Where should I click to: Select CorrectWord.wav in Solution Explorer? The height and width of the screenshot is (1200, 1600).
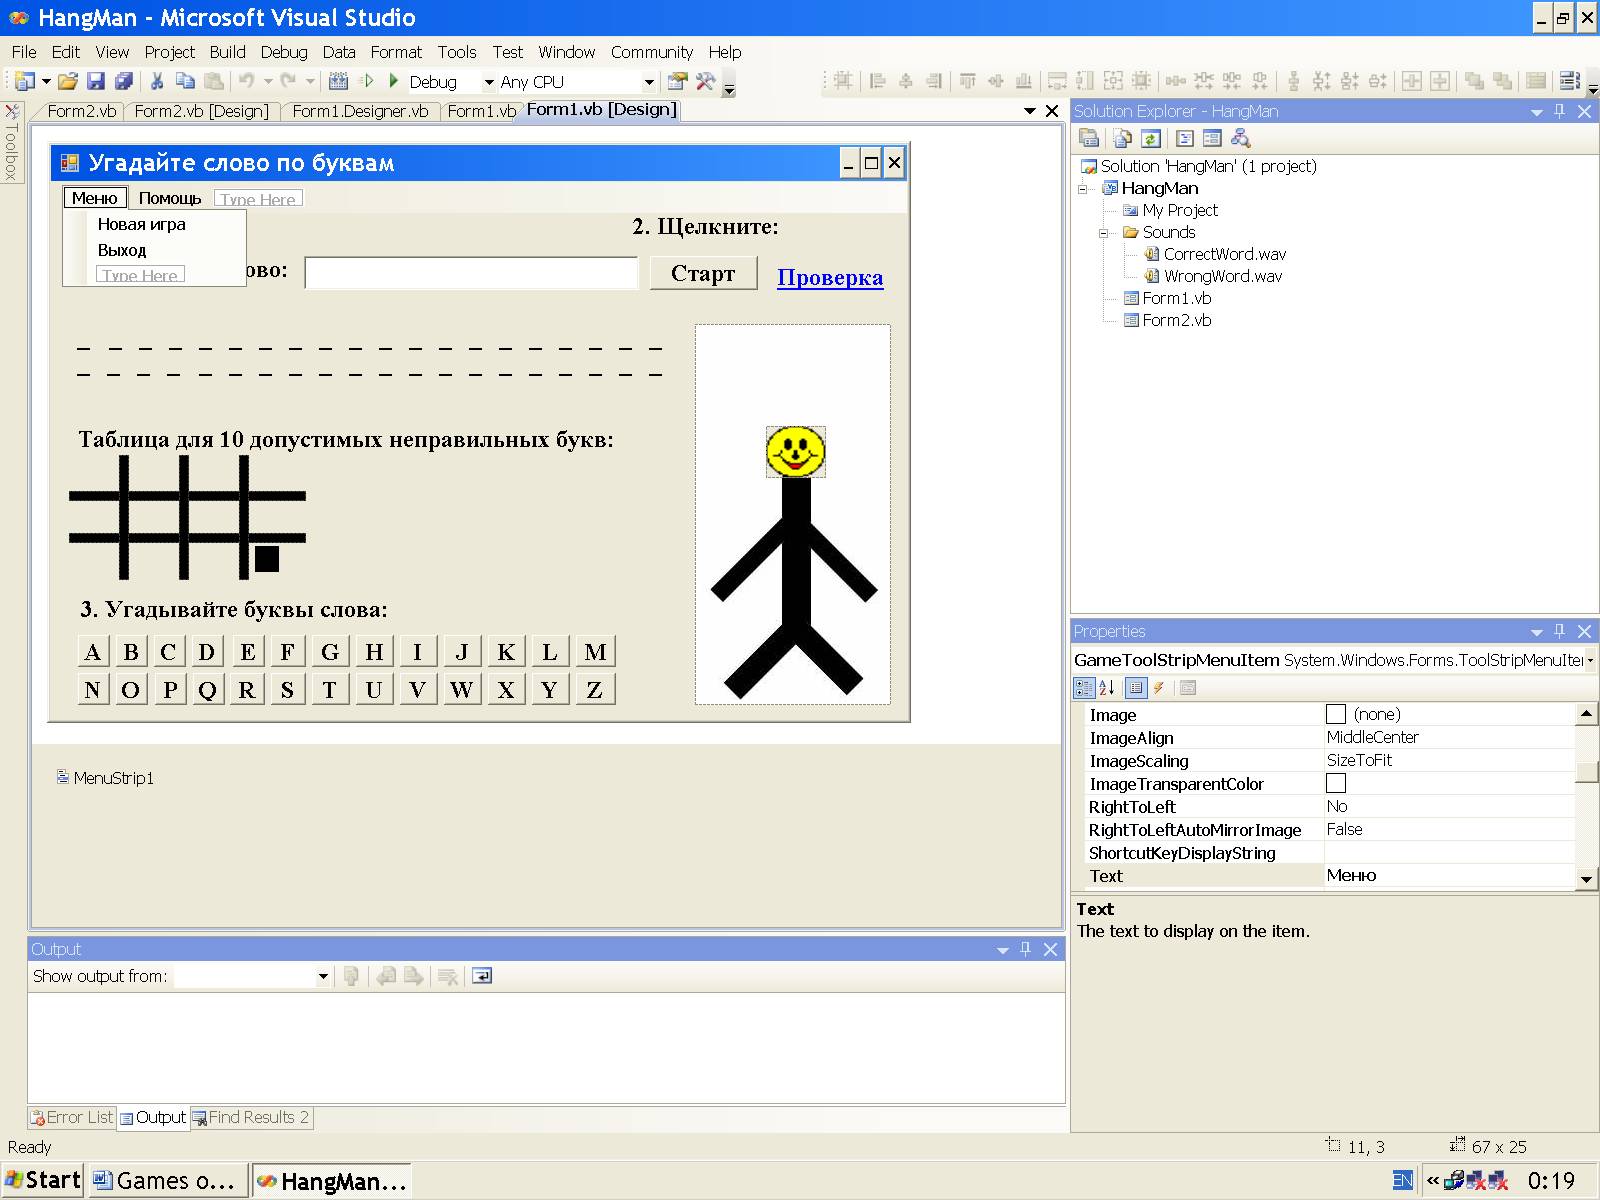click(x=1224, y=254)
